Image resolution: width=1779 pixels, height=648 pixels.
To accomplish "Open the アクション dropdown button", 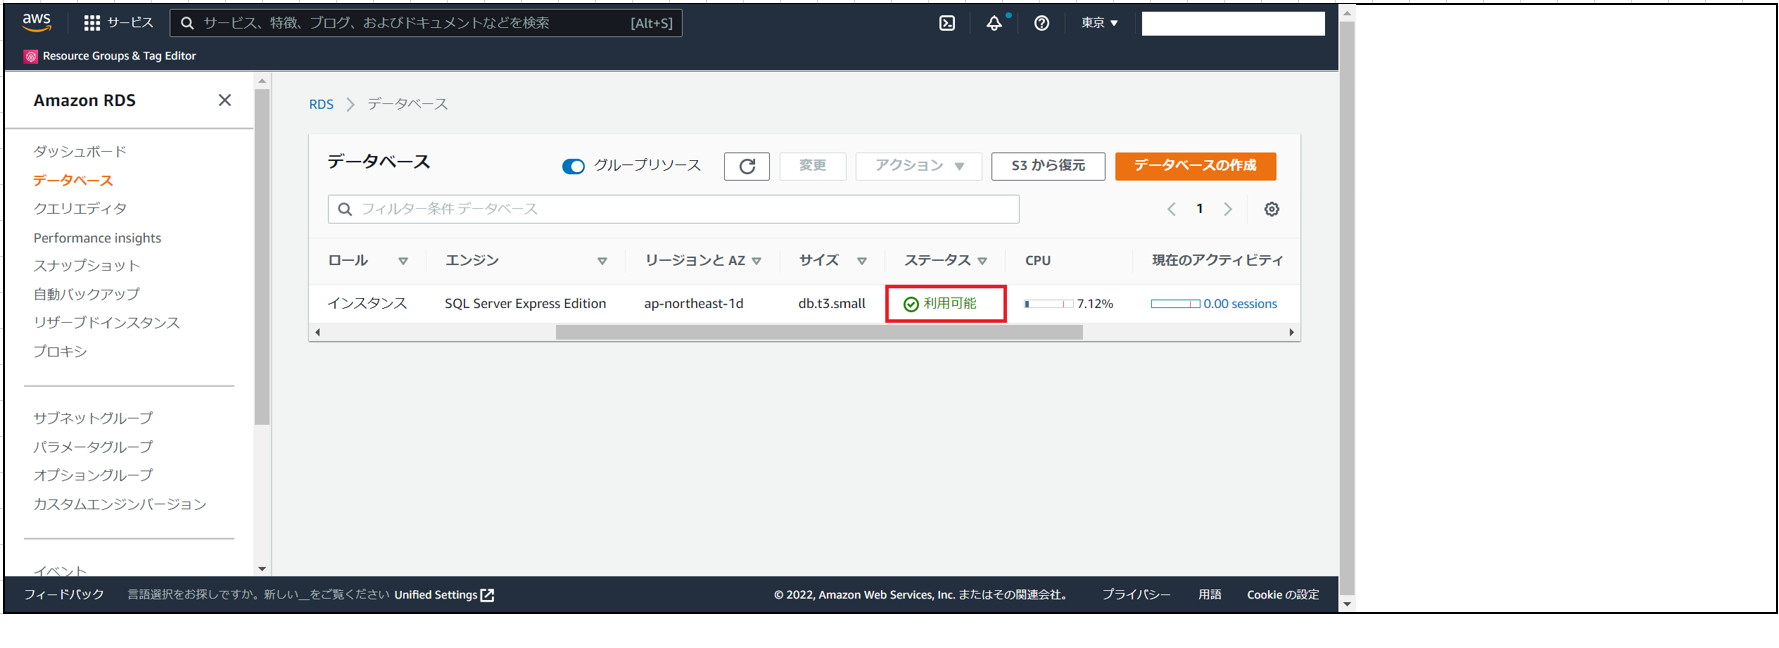I will tap(919, 166).
